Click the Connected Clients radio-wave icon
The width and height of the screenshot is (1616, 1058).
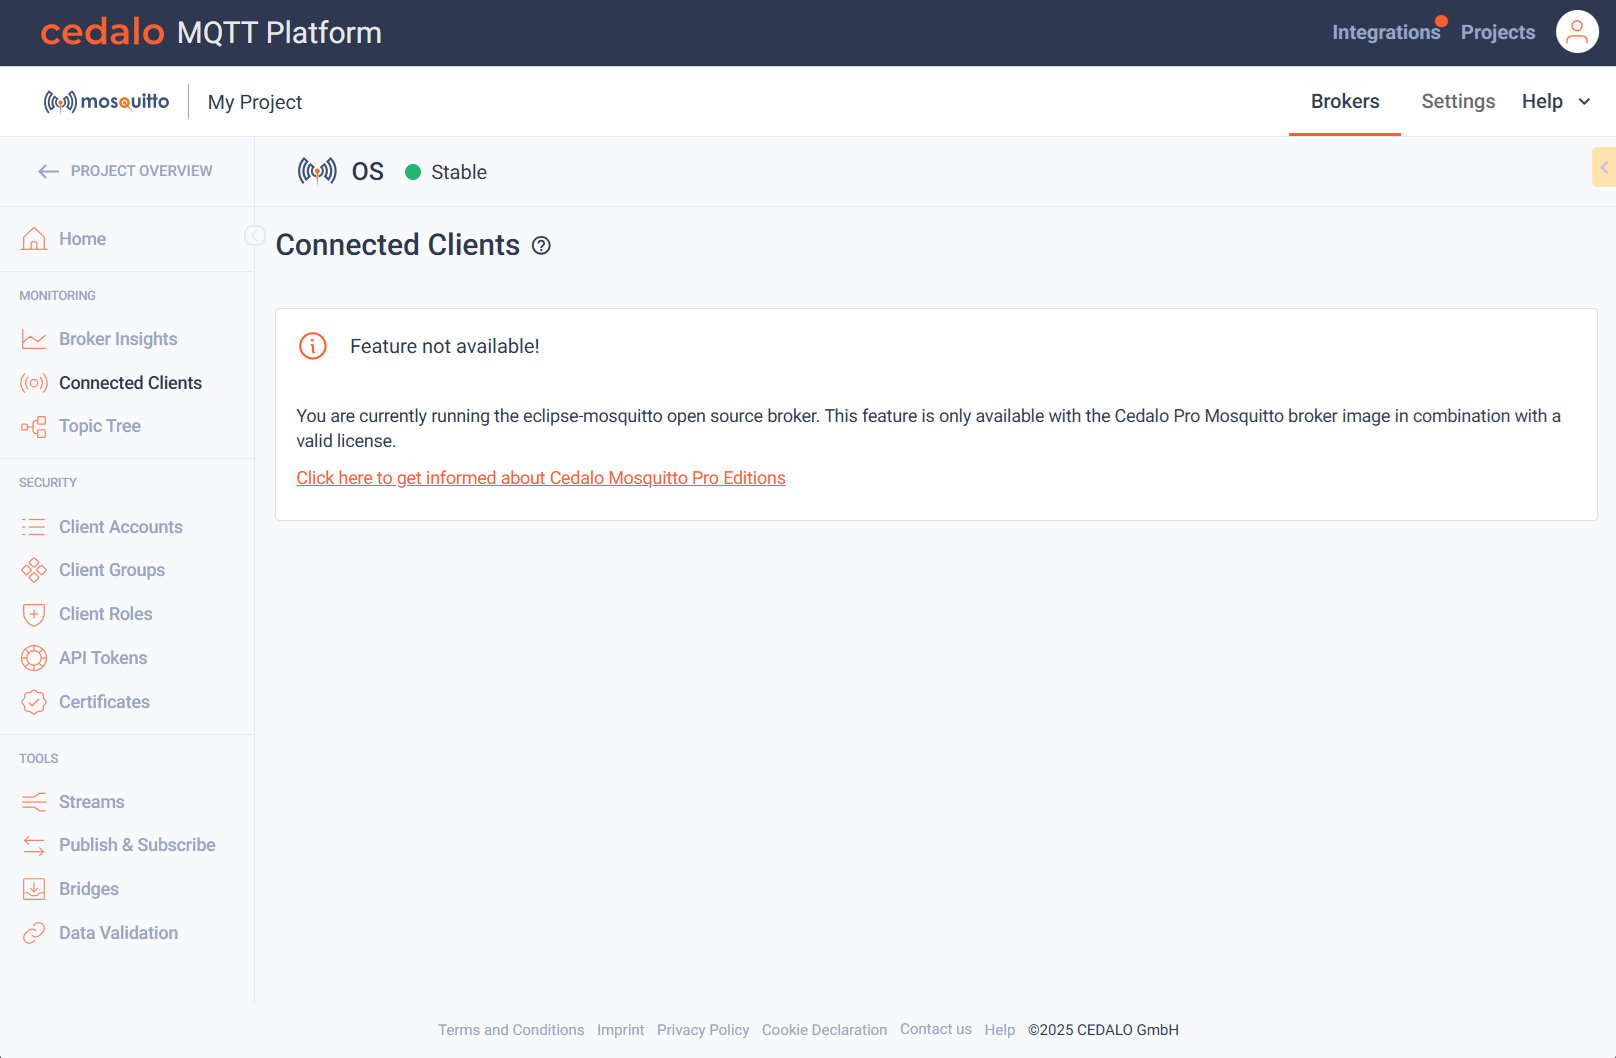pyautogui.click(x=34, y=383)
